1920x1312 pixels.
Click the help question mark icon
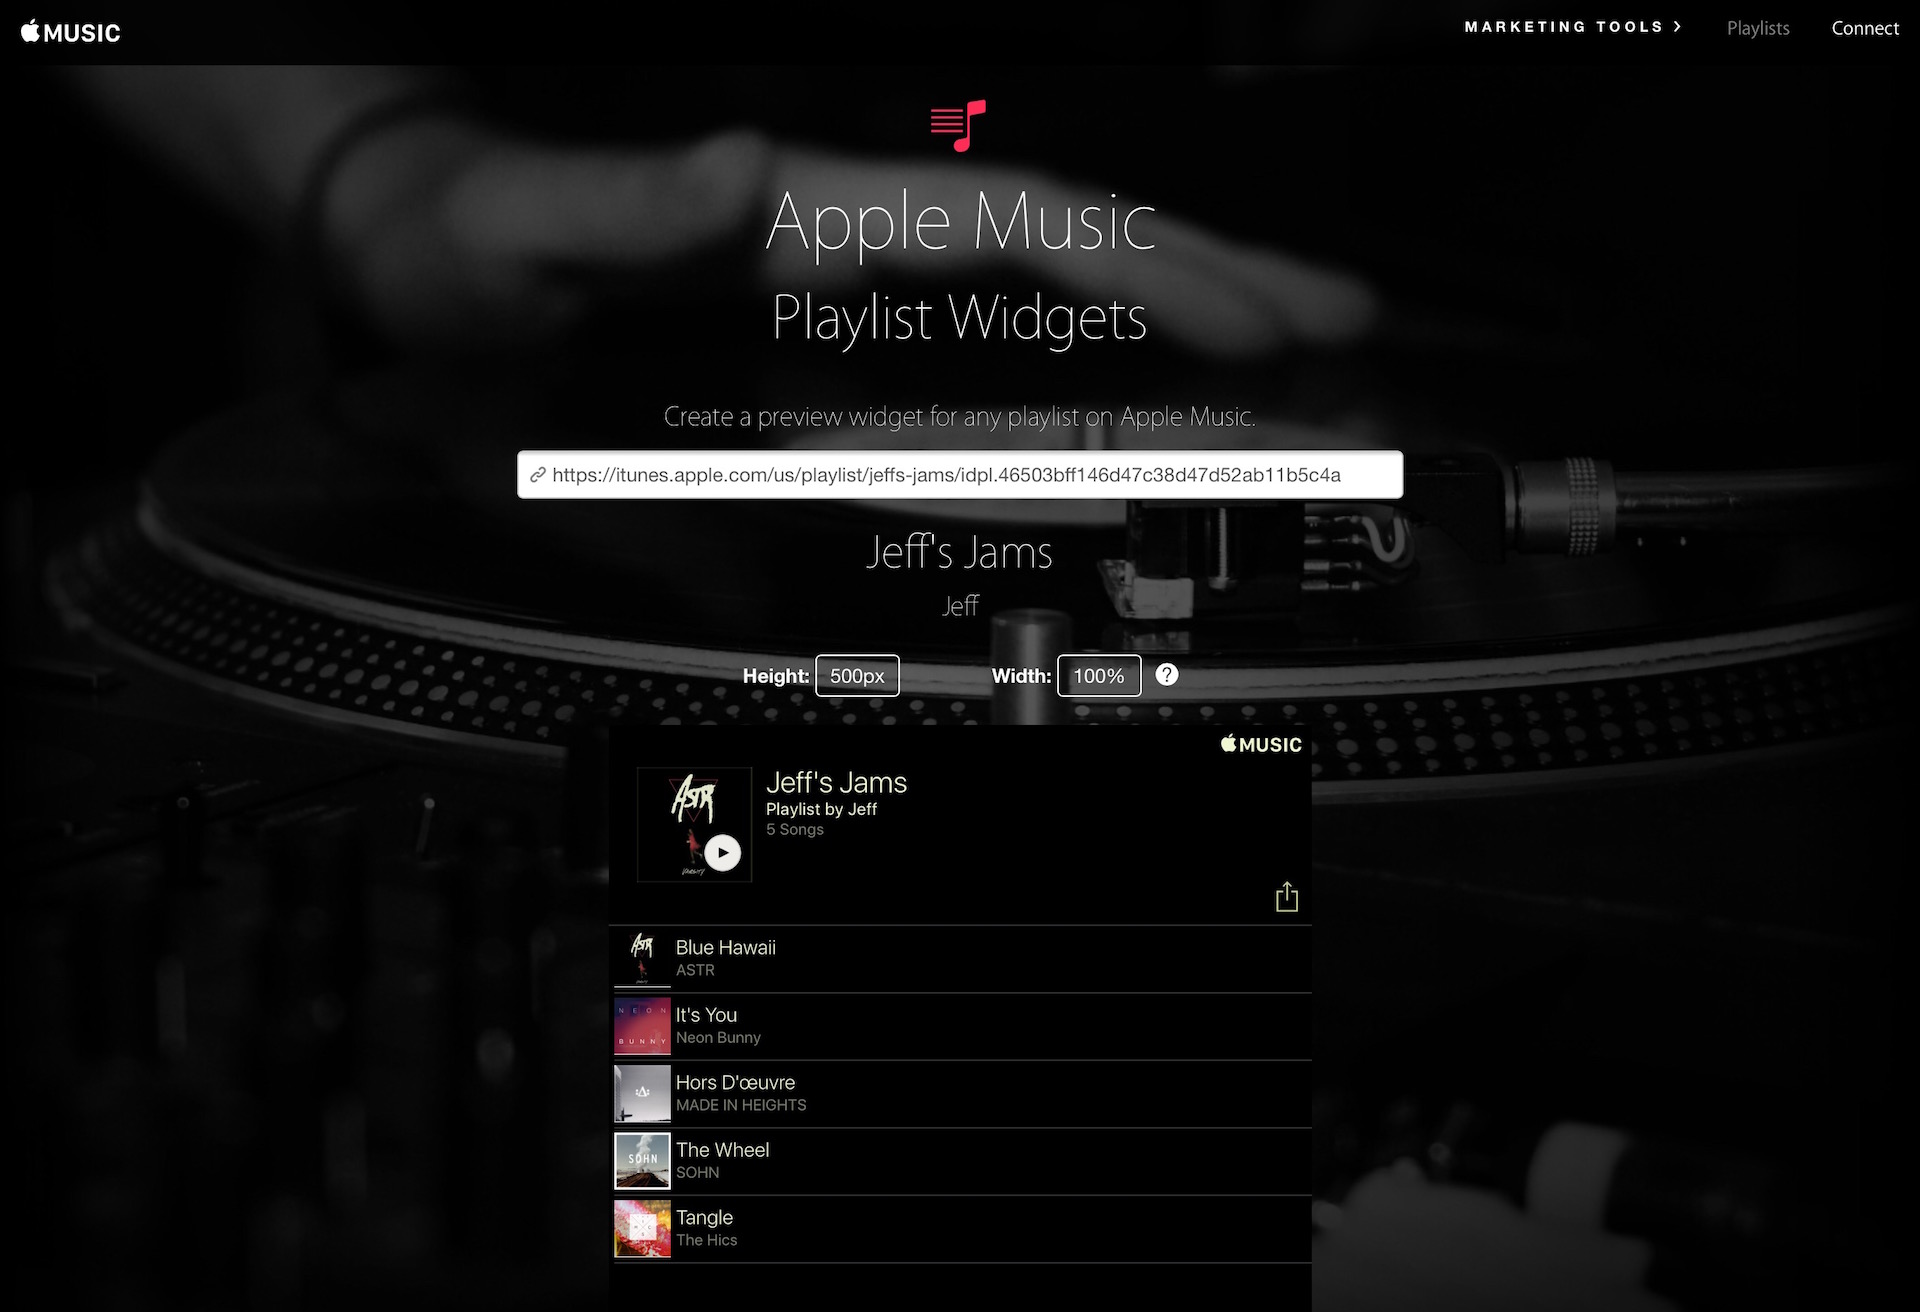pyautogui.click(x=1167, y=674)
